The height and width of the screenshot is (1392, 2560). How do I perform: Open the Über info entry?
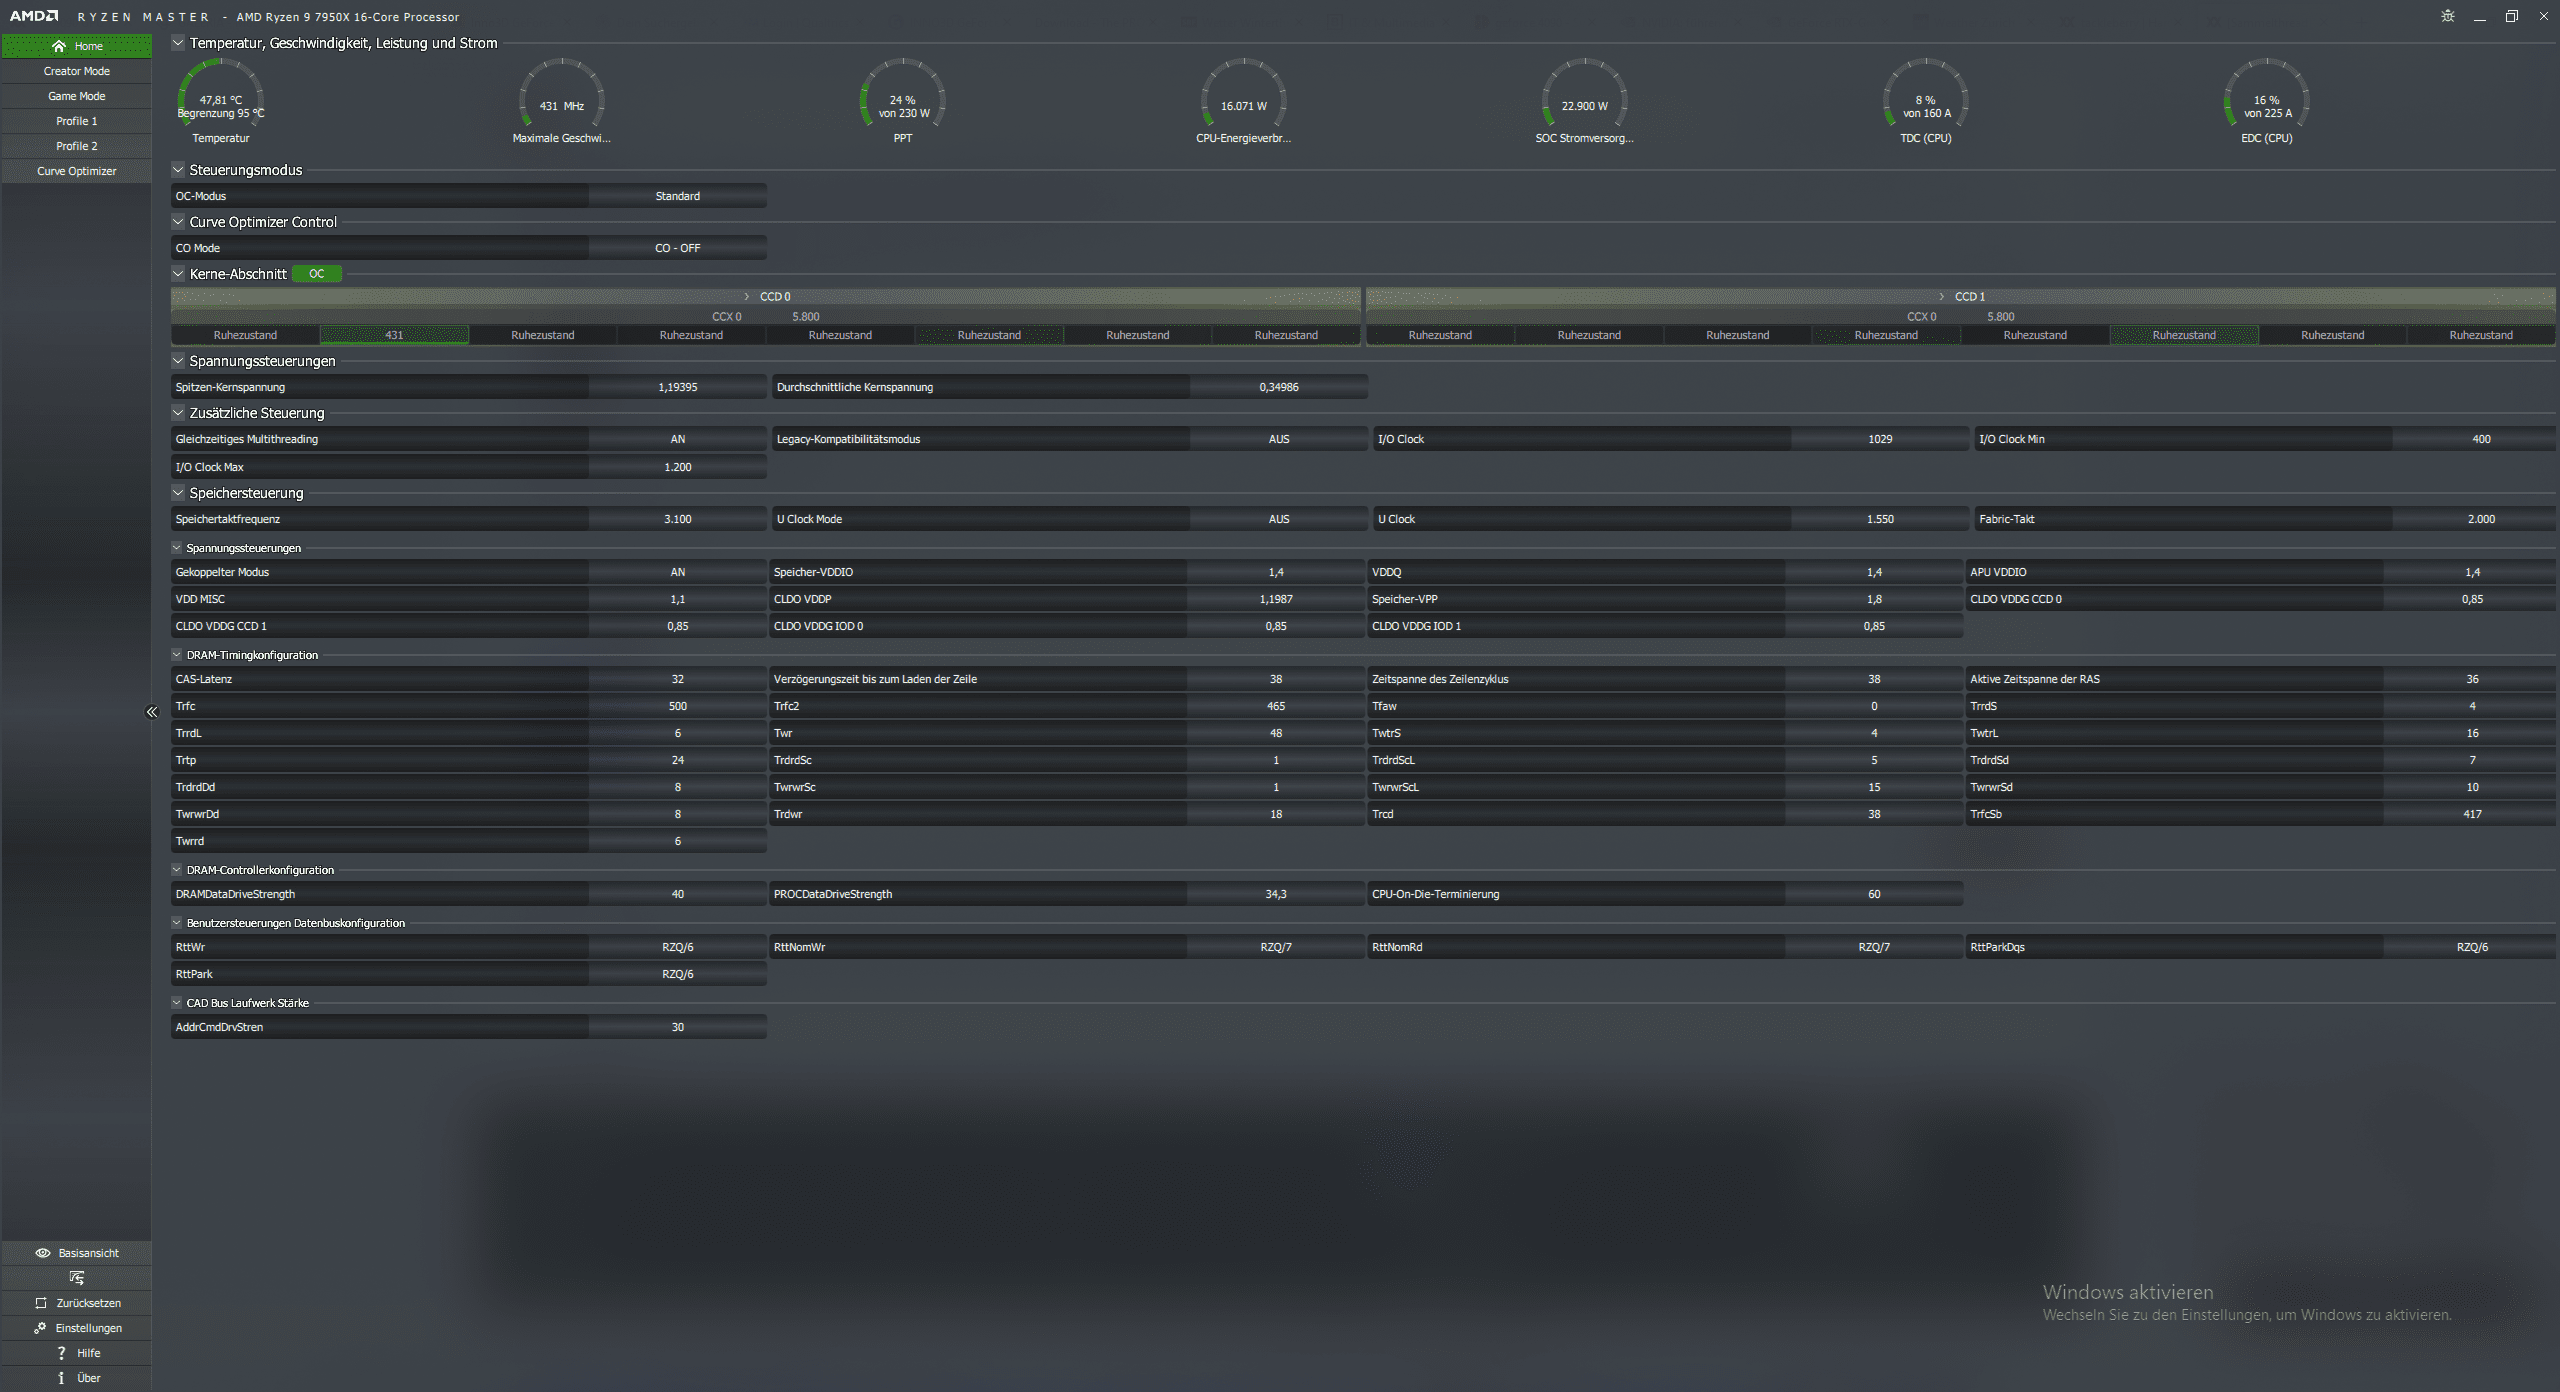77,1378
